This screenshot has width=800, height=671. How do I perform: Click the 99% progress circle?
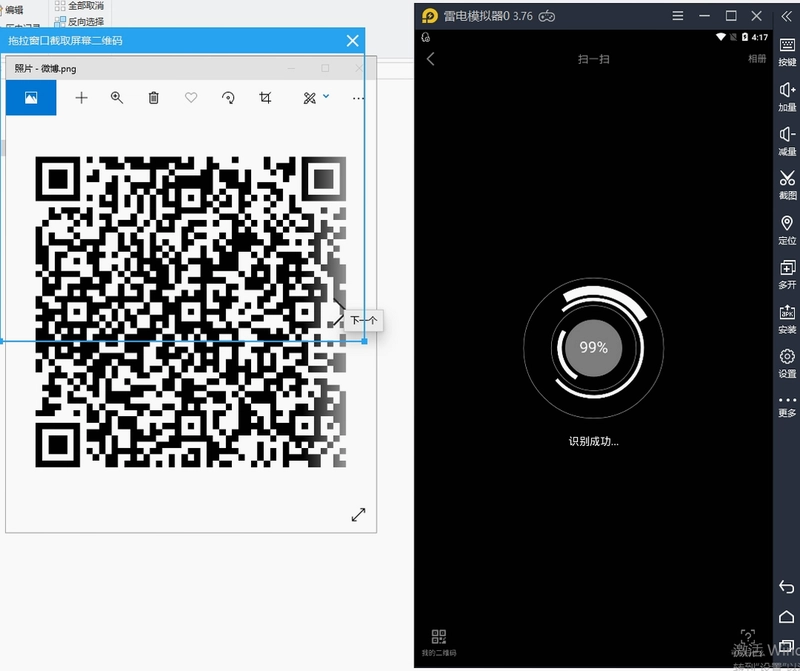pos(593,347)
